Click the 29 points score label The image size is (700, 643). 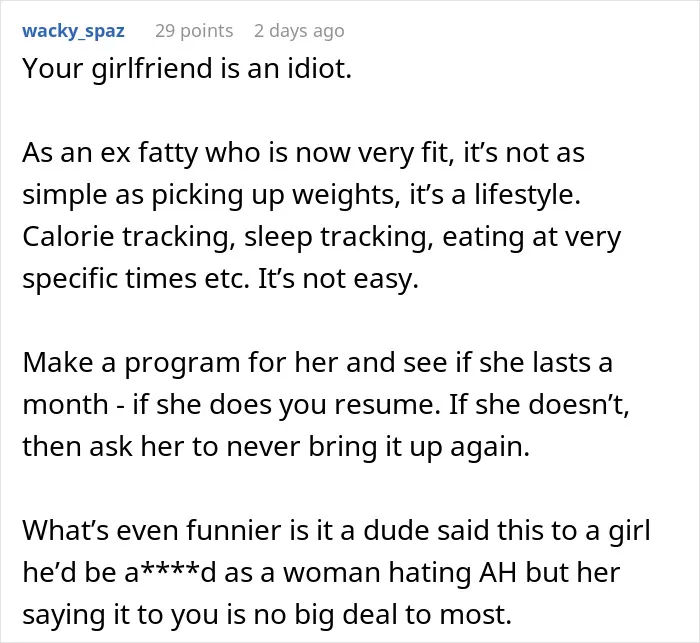(194, 31)
